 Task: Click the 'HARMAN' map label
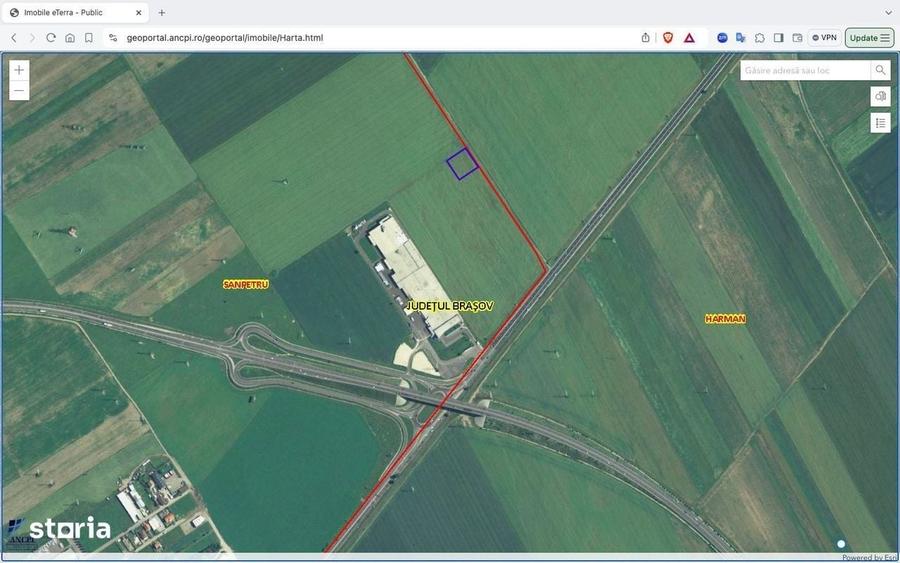(x=726, y=319)
